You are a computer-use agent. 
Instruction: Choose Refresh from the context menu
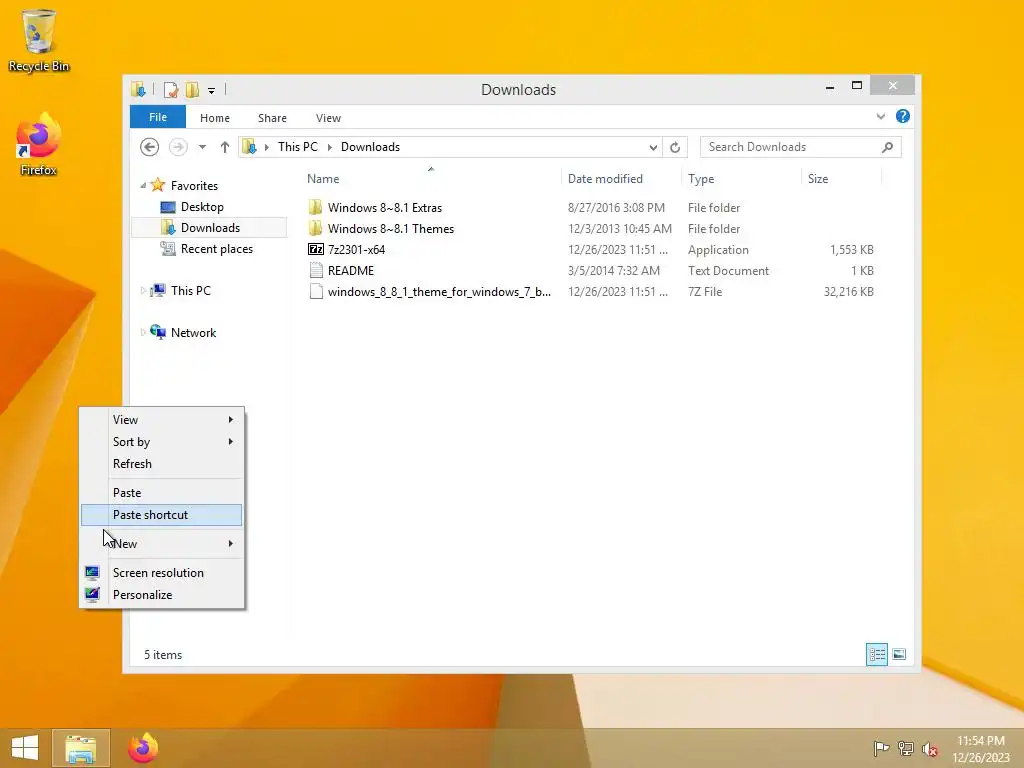[161, 464]
